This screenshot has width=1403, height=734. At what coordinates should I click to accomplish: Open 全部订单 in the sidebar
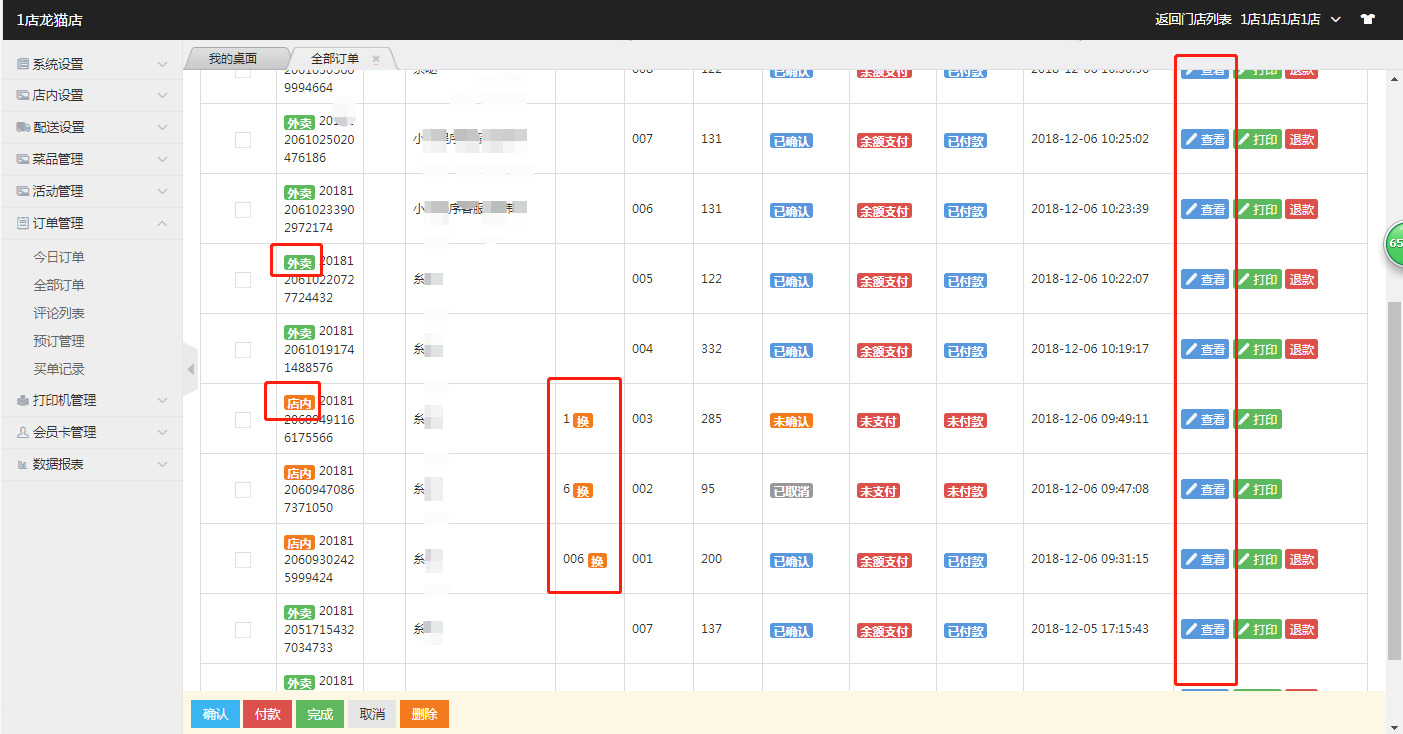(59, 285)
